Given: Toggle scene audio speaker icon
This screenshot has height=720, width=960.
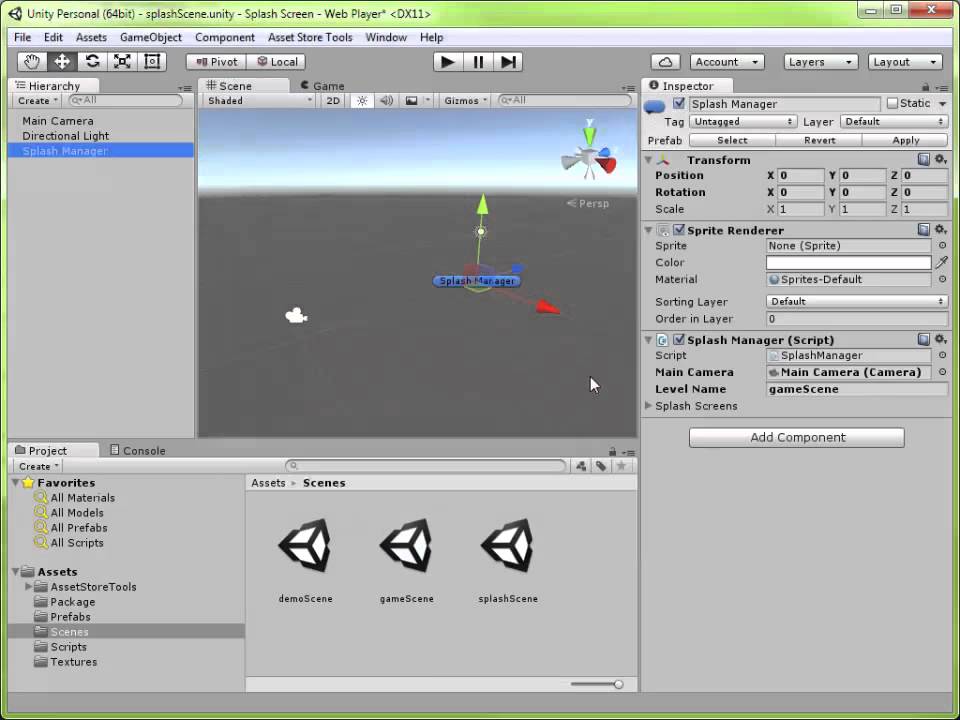Looking at the screenshot, I should coord(386,100).
